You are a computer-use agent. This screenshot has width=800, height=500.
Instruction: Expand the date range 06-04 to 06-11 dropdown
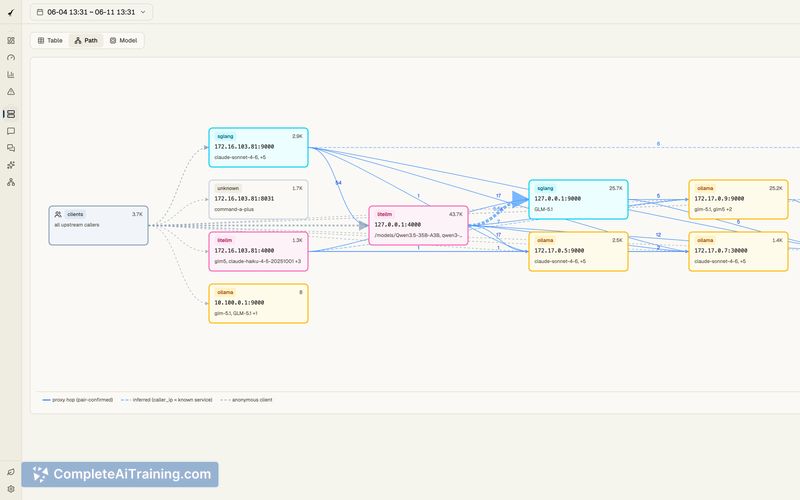tap(91, 12)
